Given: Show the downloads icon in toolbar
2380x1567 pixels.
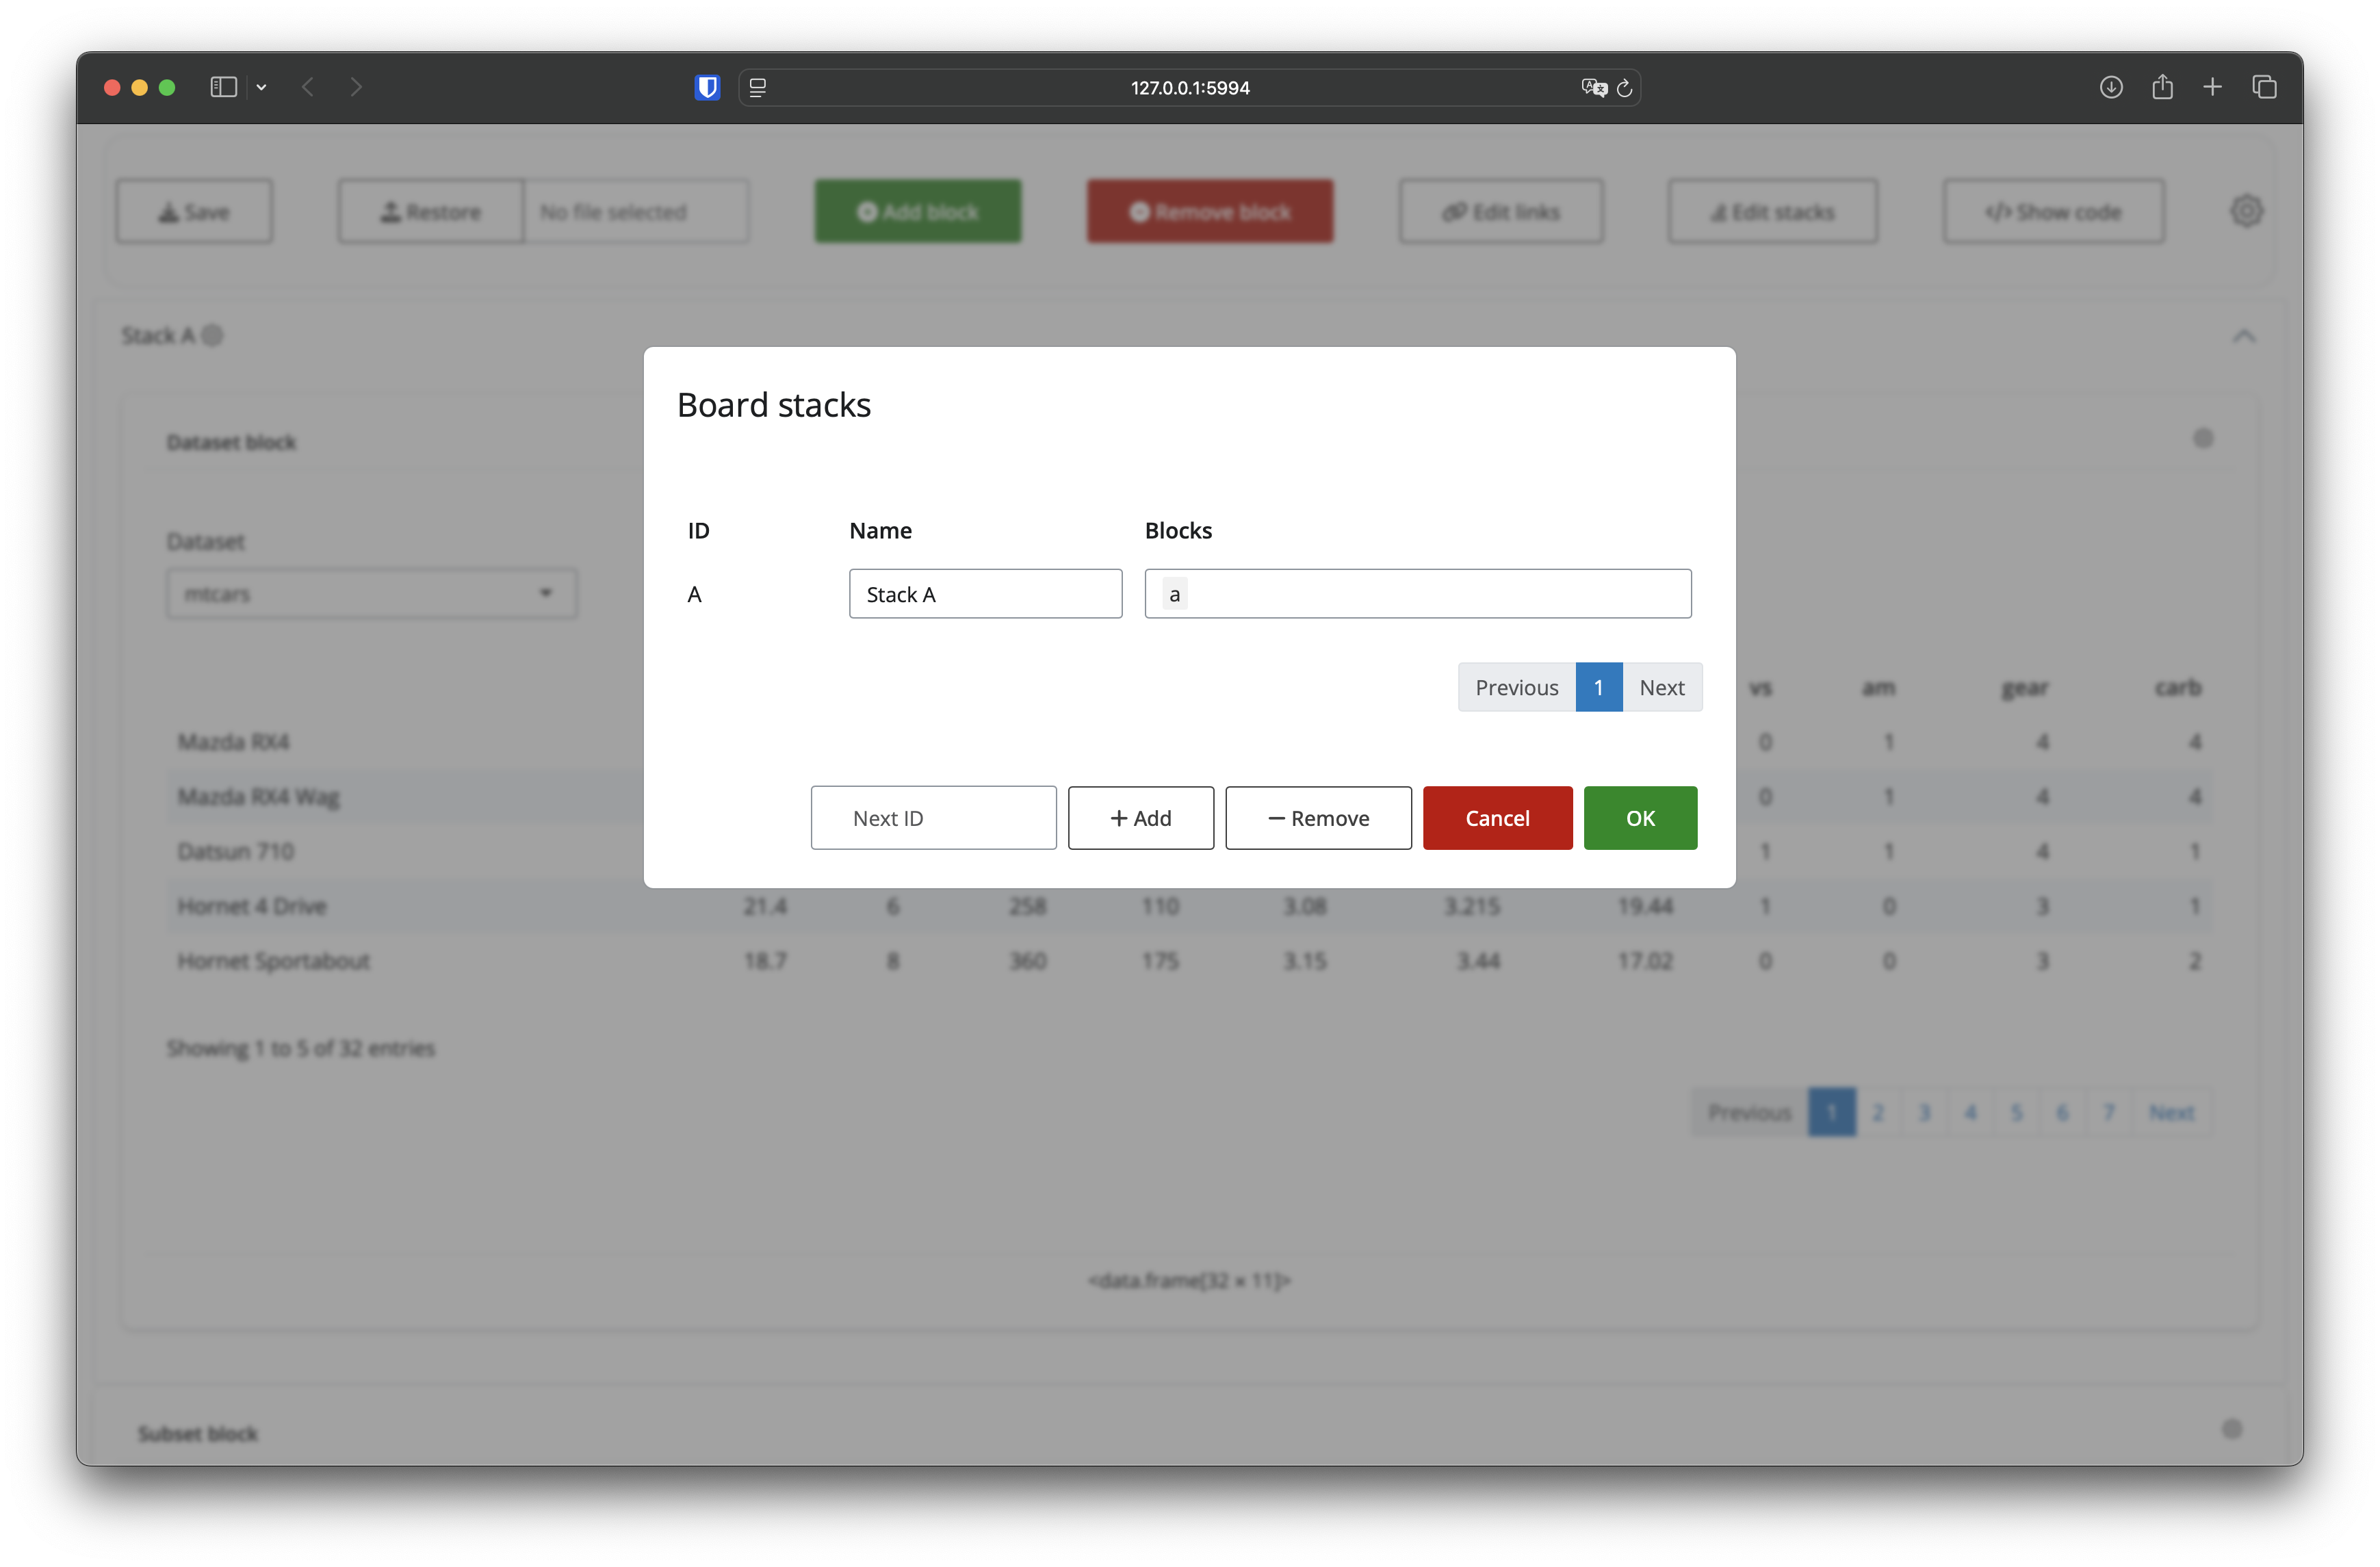Looking at the screenshot, I should point(2110,88).
